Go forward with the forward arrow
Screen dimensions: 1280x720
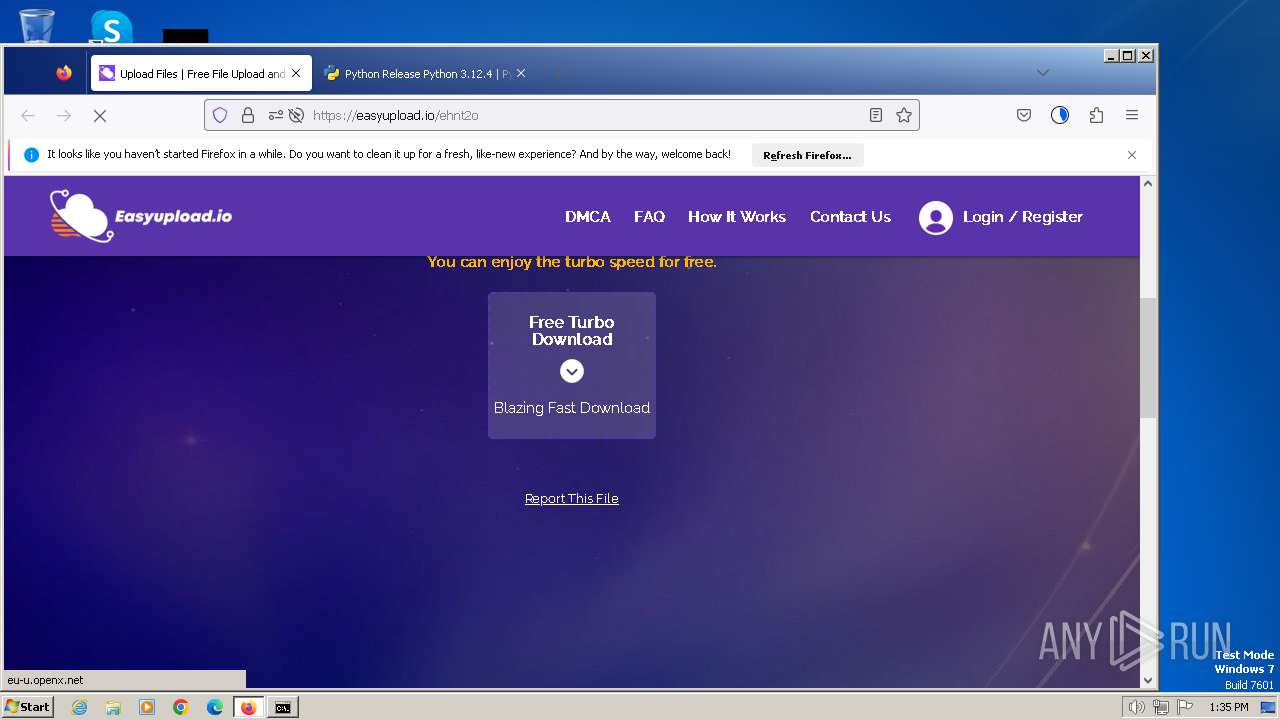pos(64,116)
